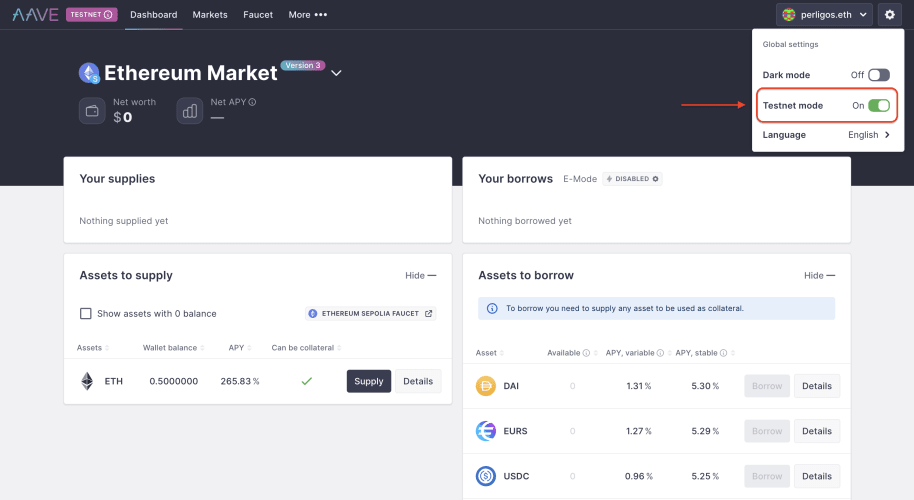The image size is (914, 500).
Task: Click the ETH wallet balance 0.5000000
Action: [174, 381]
